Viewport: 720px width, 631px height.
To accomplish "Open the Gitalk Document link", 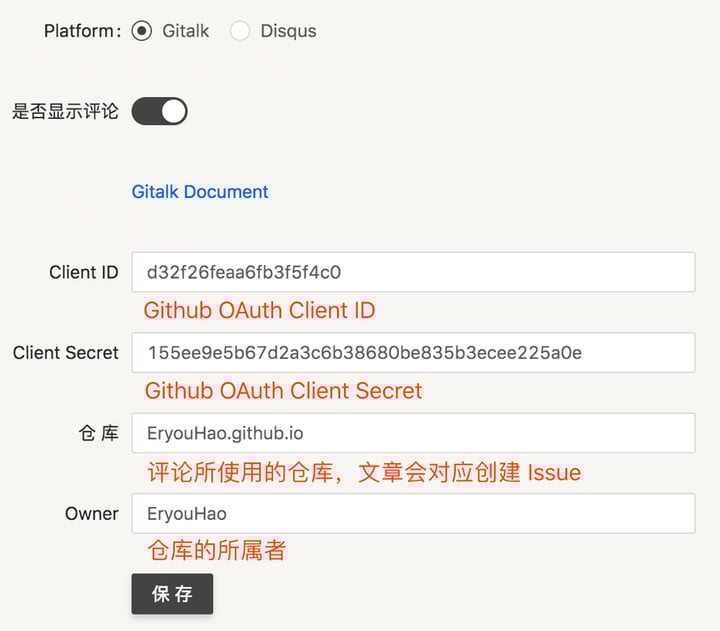I will 200,192.
